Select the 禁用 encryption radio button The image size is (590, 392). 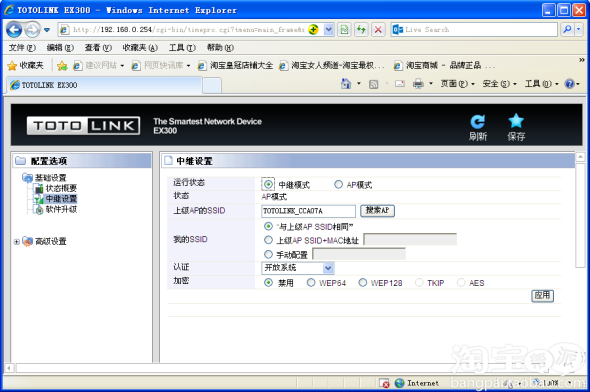click(x=268, y=283)
